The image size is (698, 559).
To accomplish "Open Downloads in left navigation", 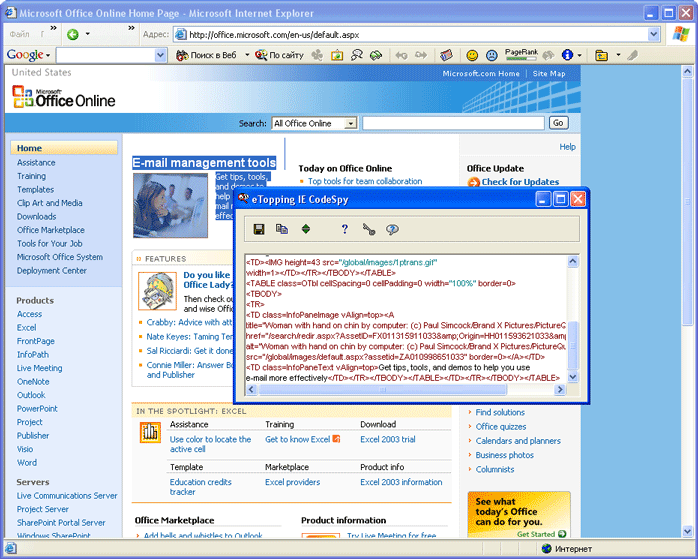I will [x=37, y=217].
